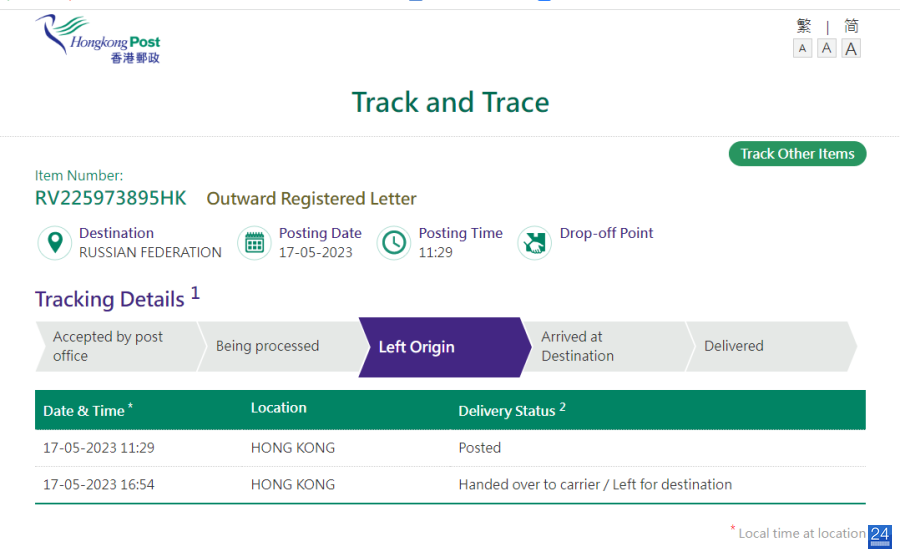Click the Destination location pin icon
This screenshot has height=557, width=900.
55,242
